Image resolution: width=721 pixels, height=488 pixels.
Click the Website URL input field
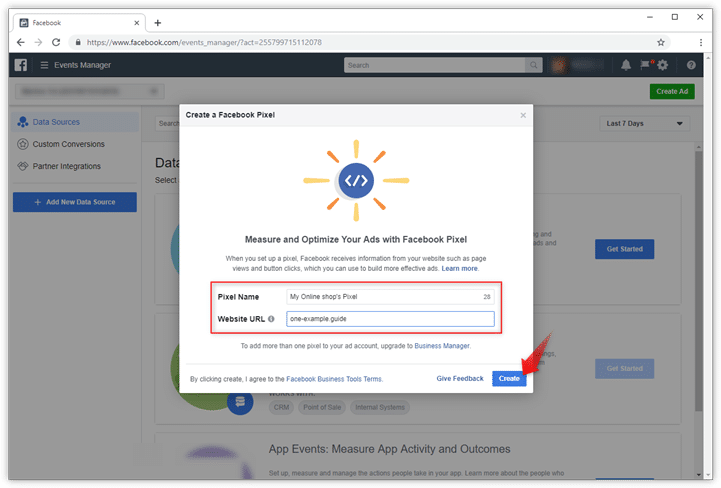tap(390, 319)
